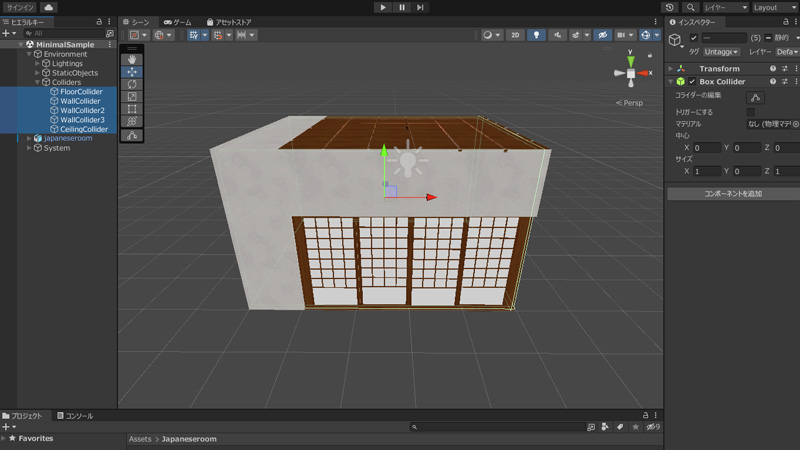This screenshot has height=450, width=800.
Task: Select the Rotate tool in scene toolbar
Action: 133,84
